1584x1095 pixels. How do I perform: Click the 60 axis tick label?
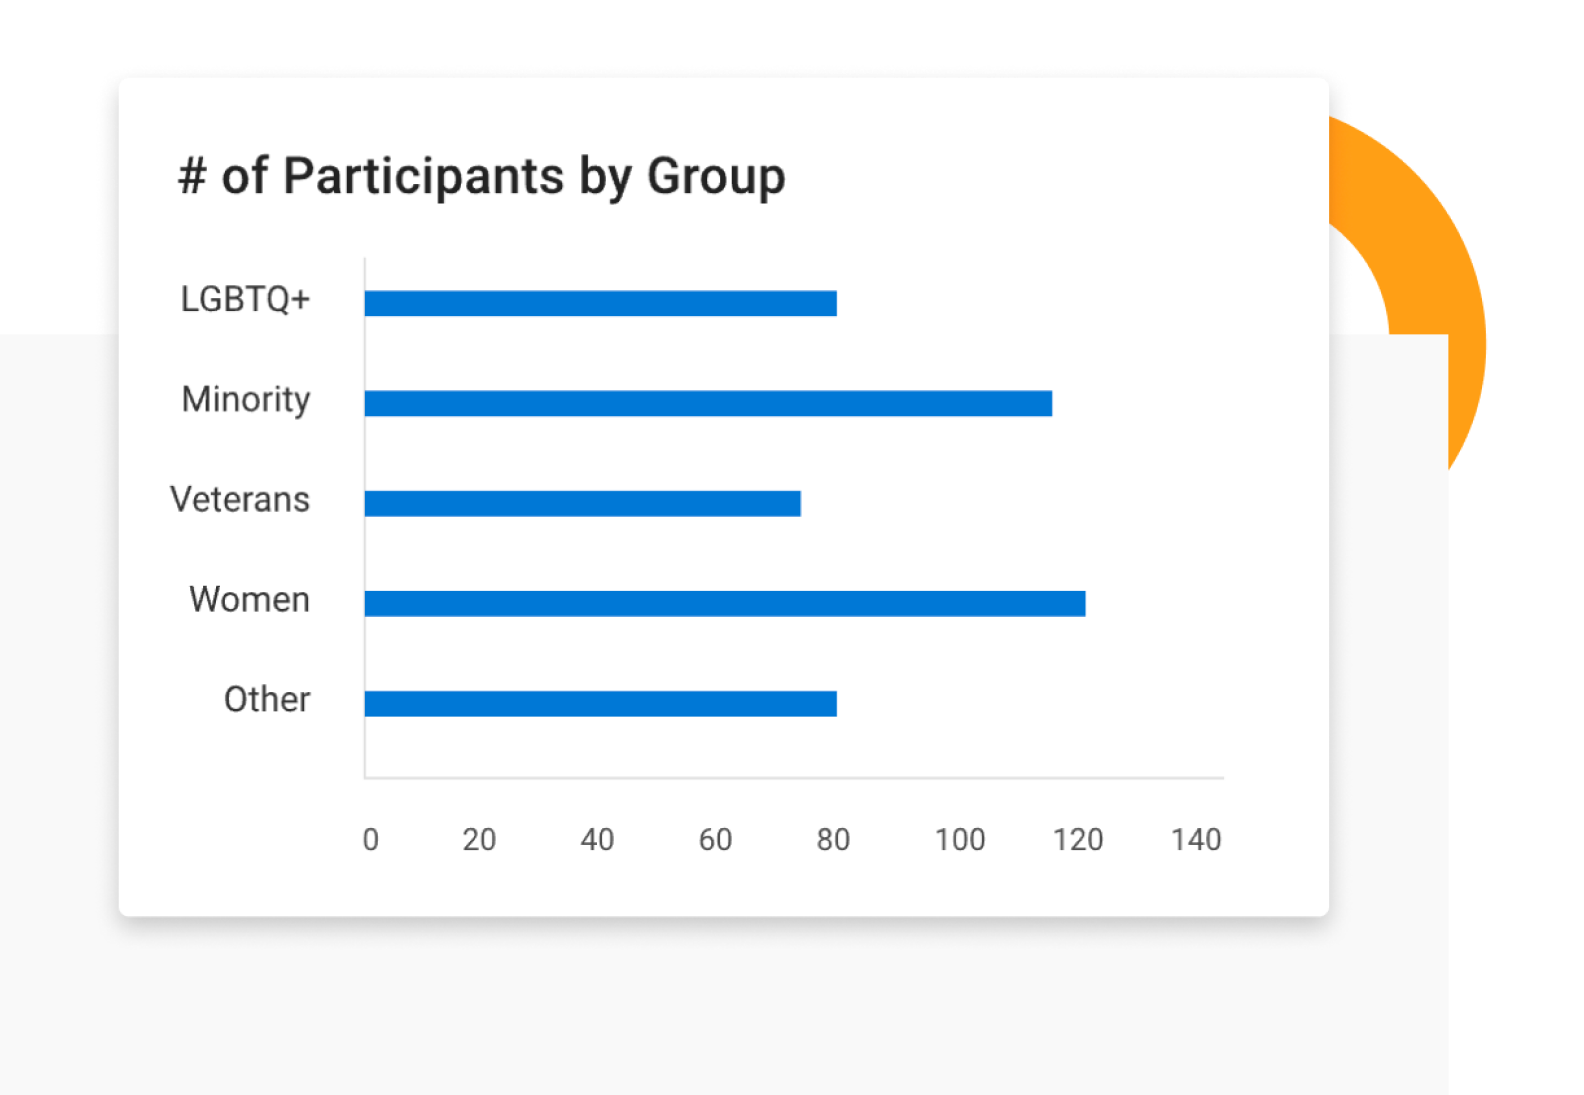715,839
